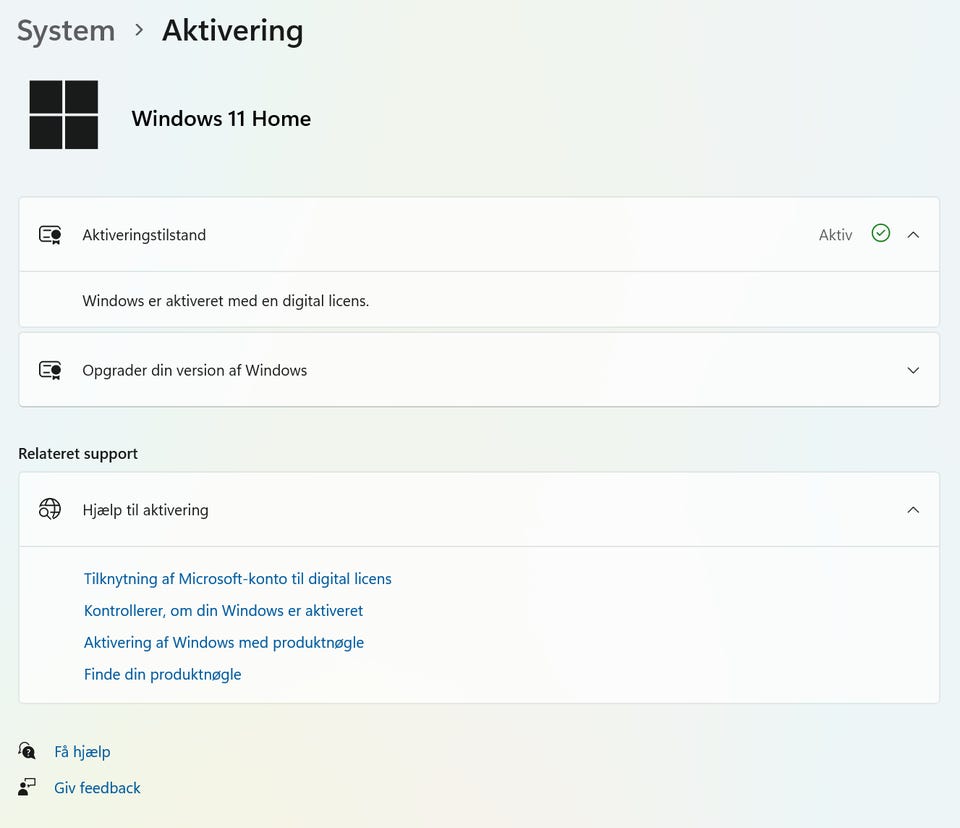960x828 pixels.
Task: Click the Giv feedback person icon
Action: tap(27, 787)
